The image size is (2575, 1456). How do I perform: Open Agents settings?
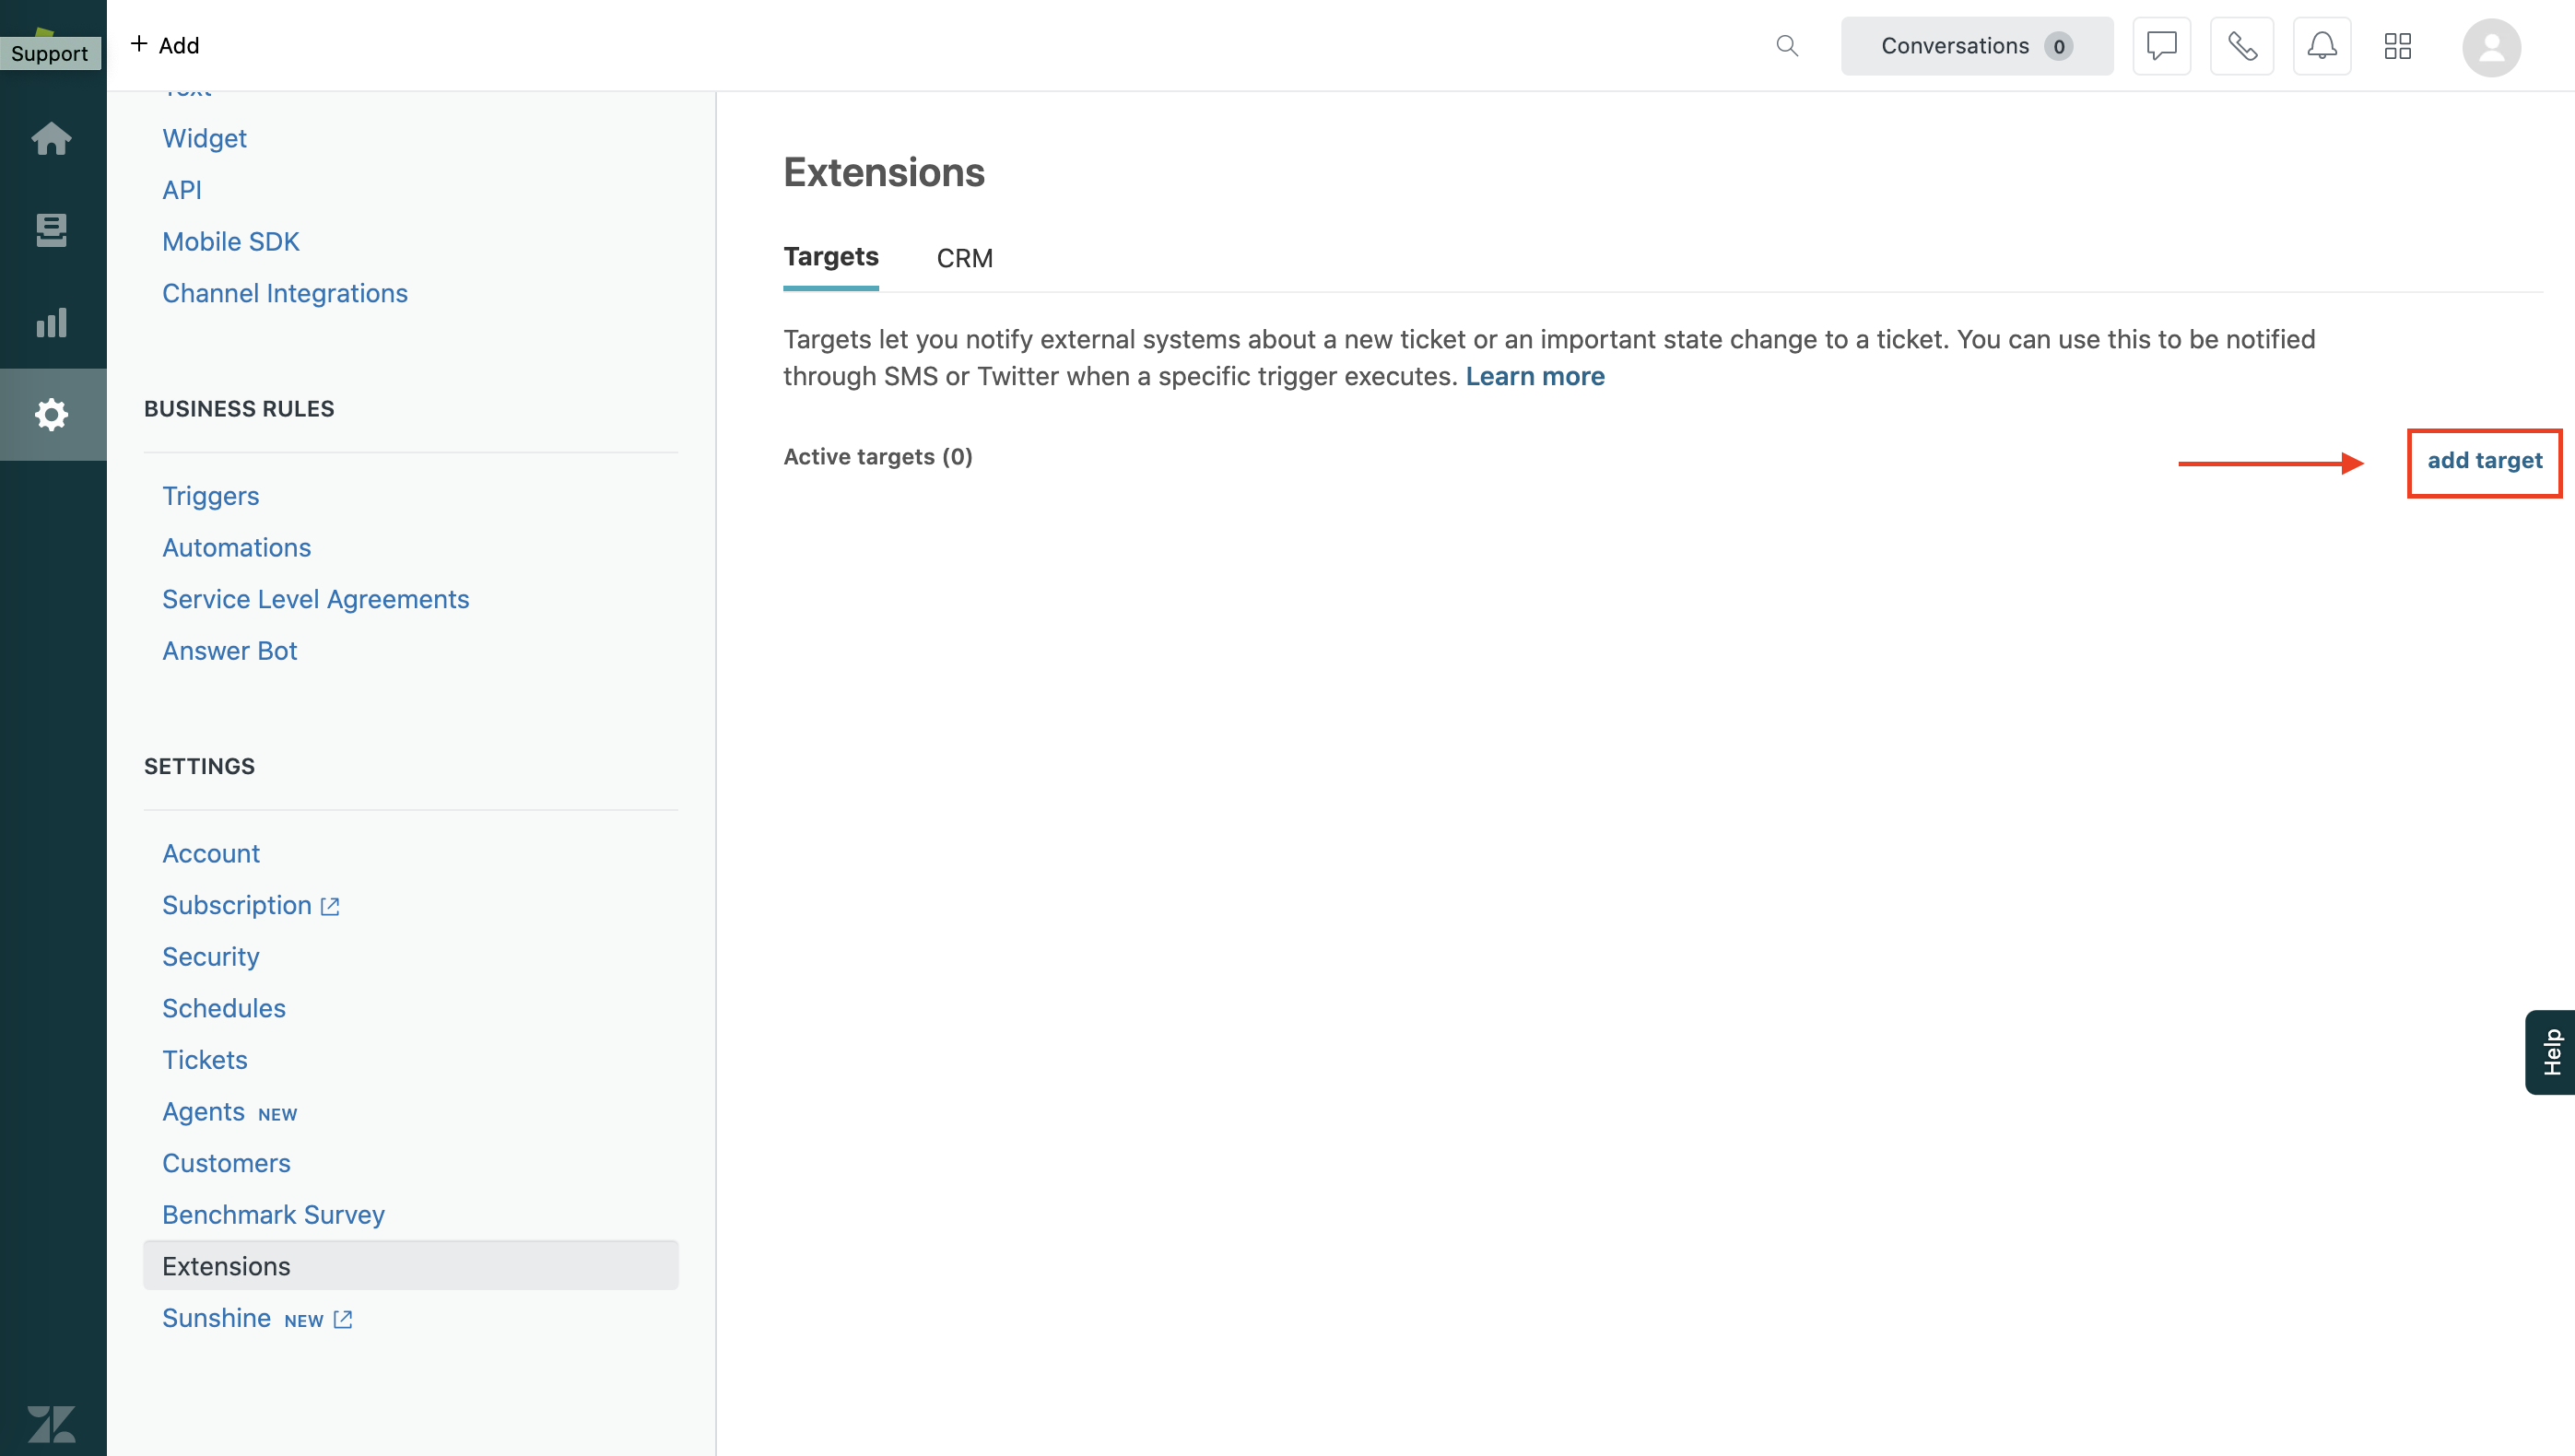point(204,1111)
